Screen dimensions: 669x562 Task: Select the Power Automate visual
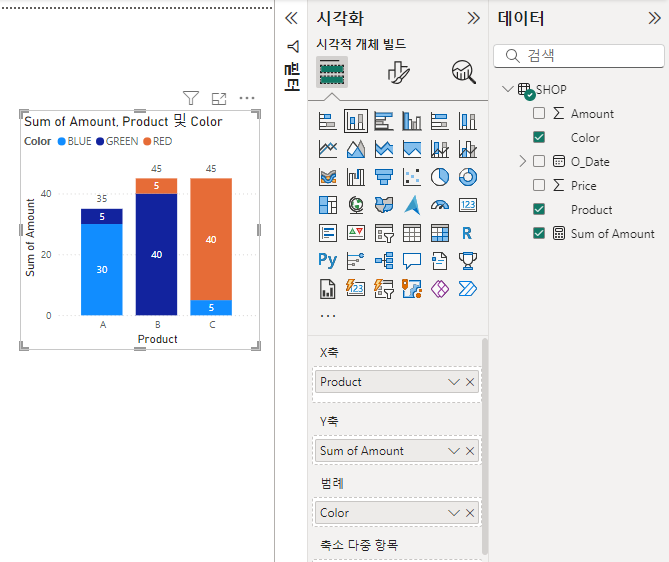click(468, 289)
